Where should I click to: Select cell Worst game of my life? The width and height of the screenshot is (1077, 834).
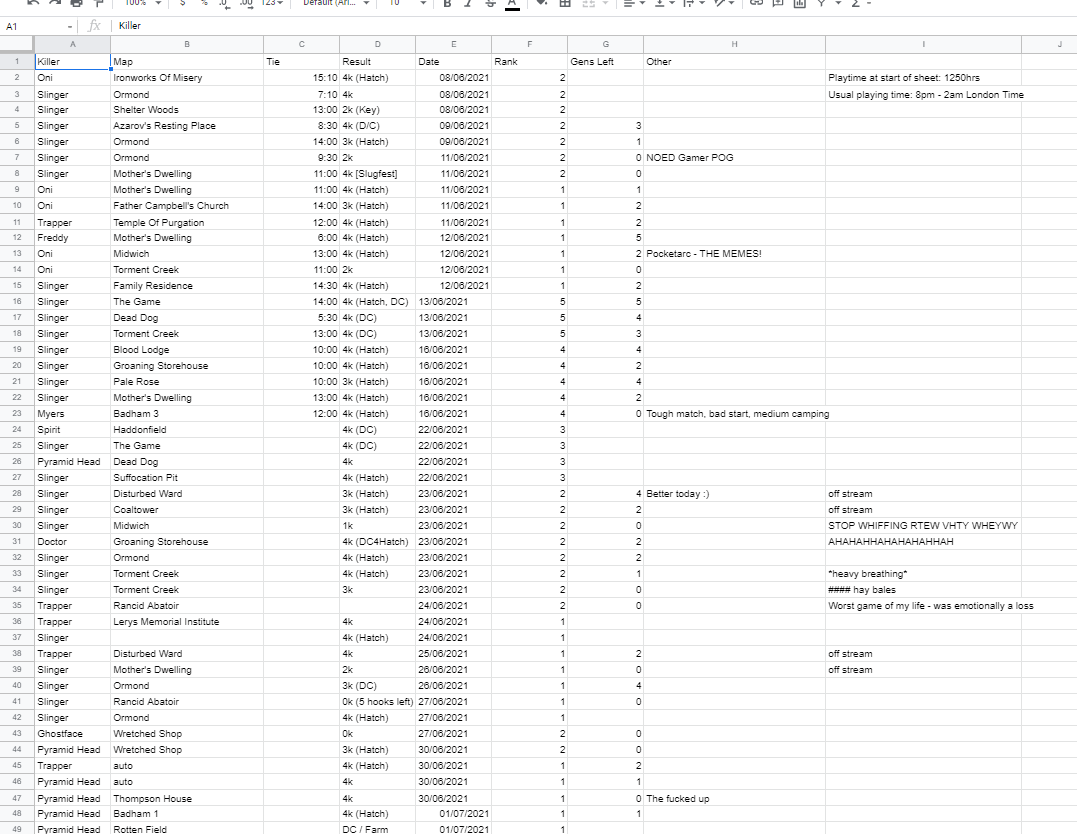[923, 605]
